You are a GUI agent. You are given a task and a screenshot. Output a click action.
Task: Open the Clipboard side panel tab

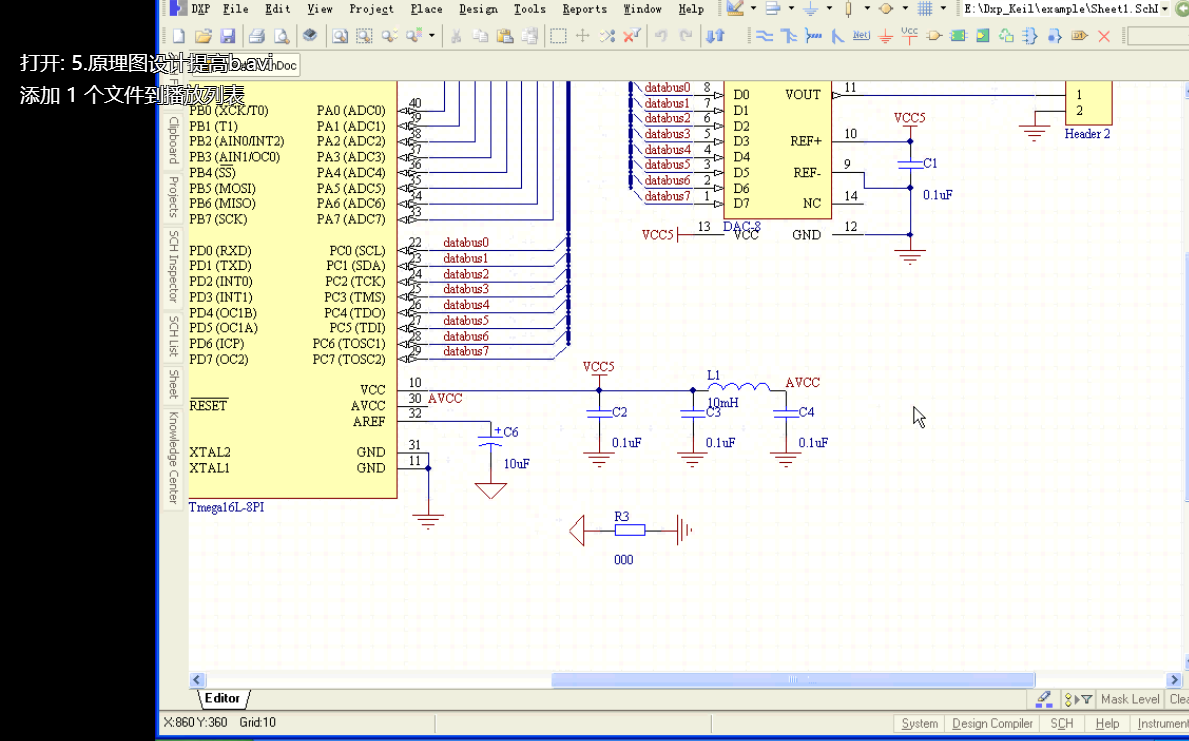tap(174, 140)
